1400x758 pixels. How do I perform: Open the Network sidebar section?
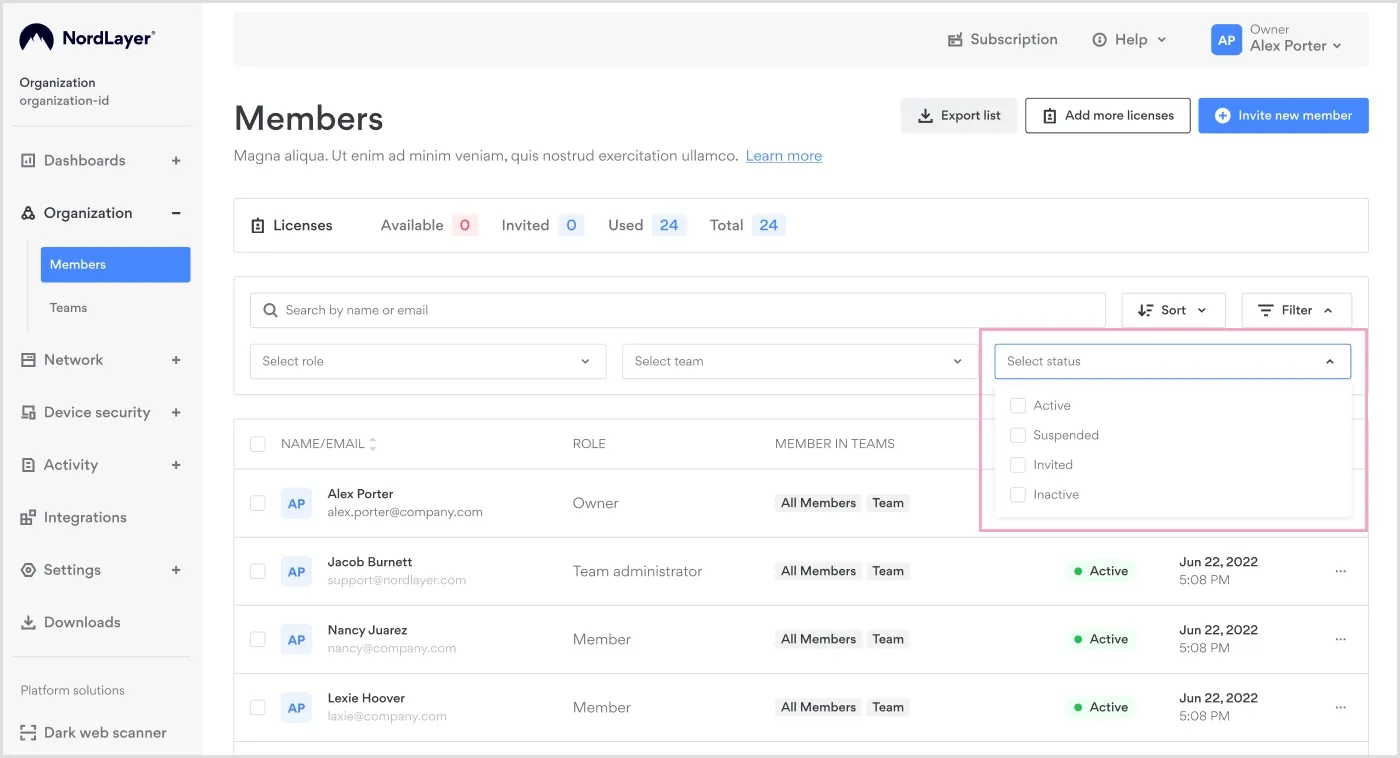point(72,359)
